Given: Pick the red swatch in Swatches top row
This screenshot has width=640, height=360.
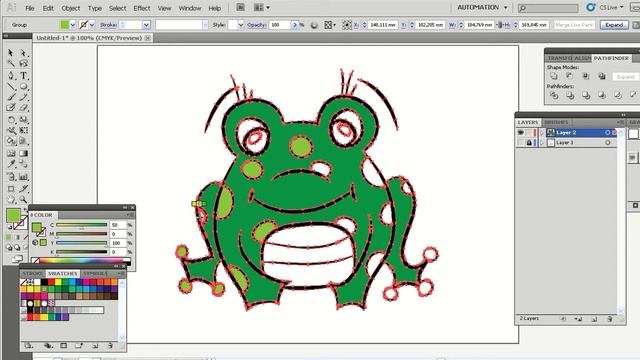Looking at the screenshot, I should pos(51,282).
